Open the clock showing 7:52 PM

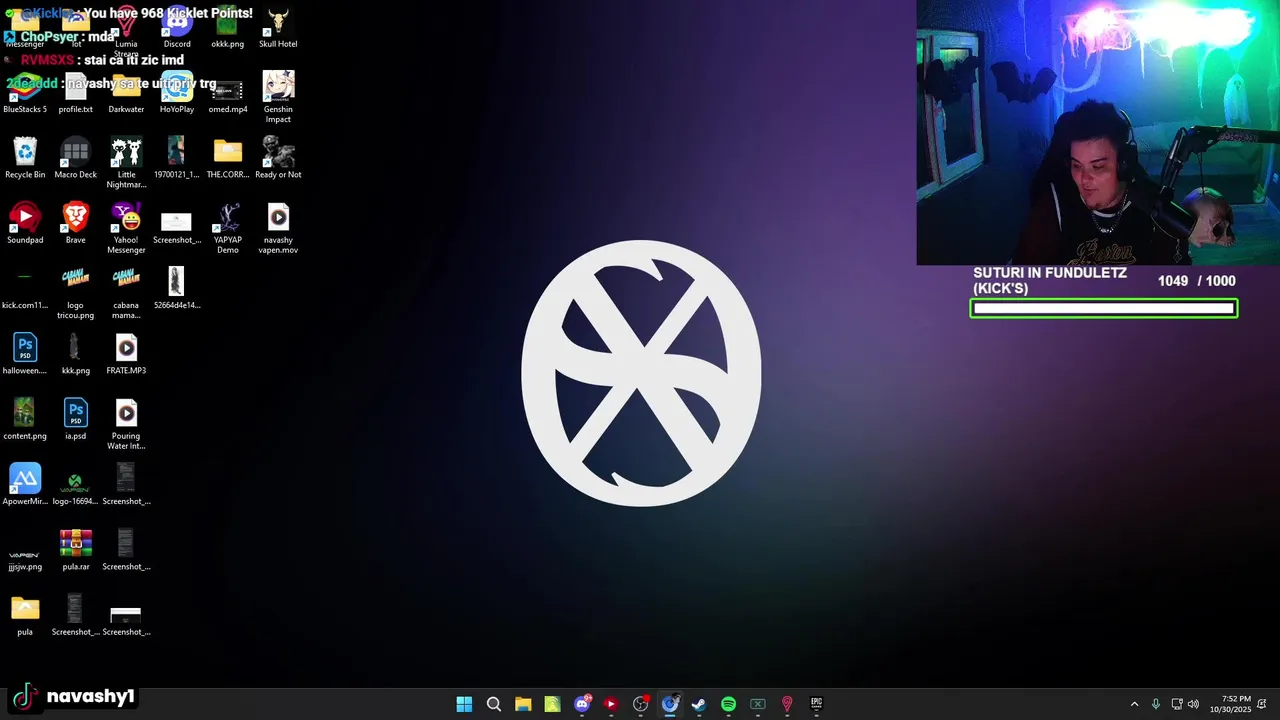click(x=1230, y=704)
